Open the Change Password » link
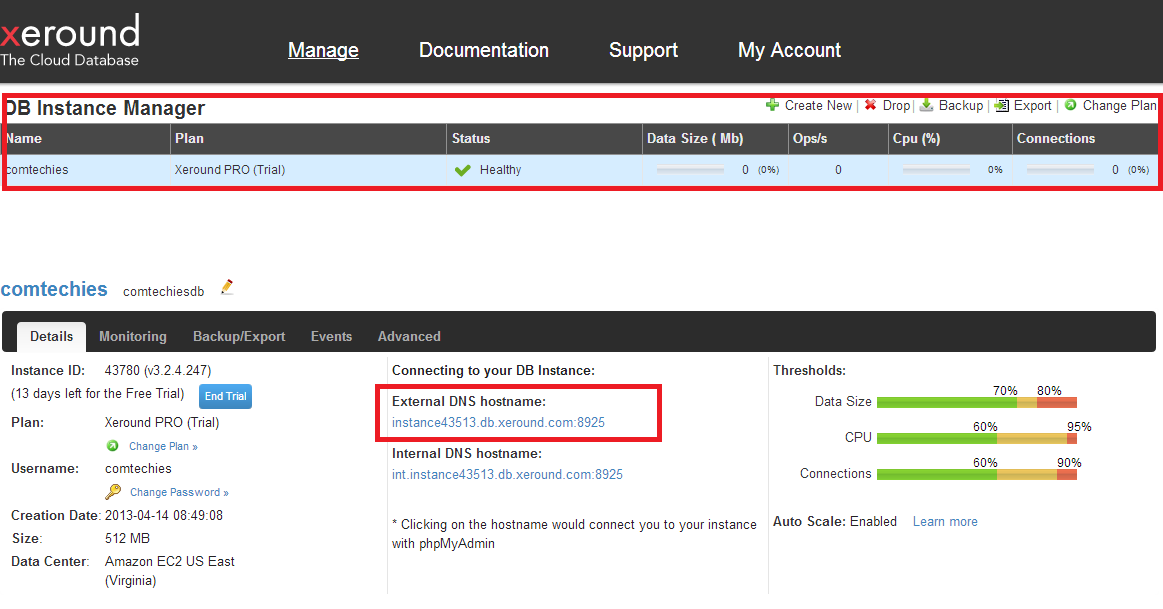Screen dimensions: 1163x609 179,492
